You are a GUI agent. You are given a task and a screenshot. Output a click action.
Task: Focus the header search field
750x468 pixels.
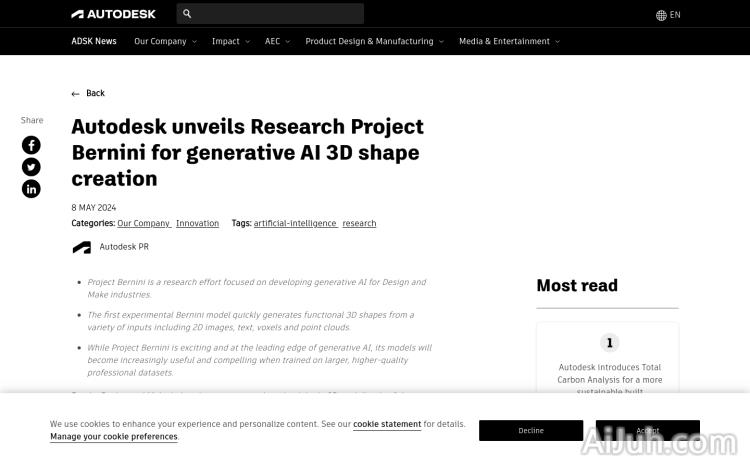[x=275, y=14]
